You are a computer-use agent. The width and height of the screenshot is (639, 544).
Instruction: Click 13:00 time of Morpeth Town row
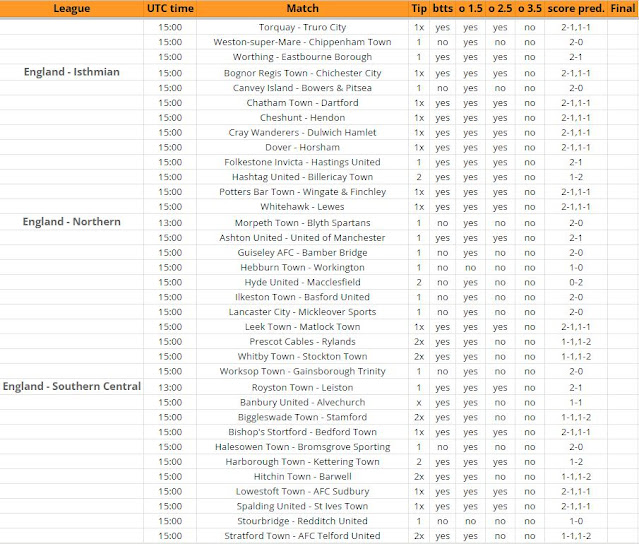coord(170,223)
